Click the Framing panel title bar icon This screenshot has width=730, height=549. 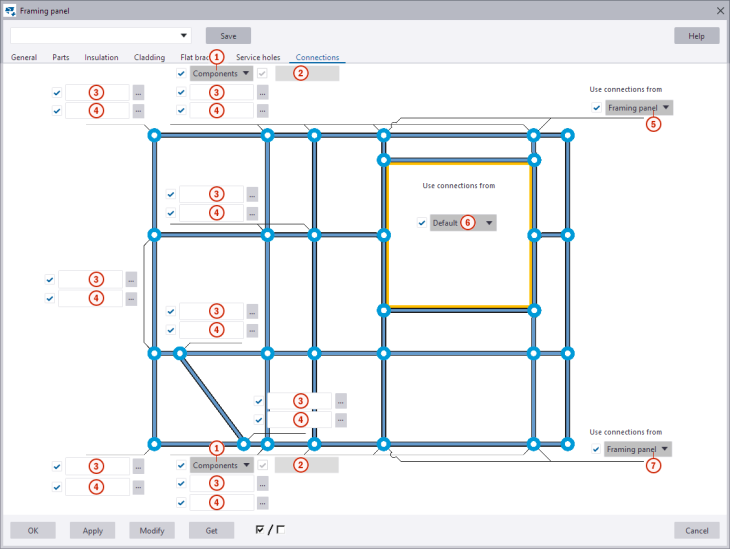click(x=10, y=10)
